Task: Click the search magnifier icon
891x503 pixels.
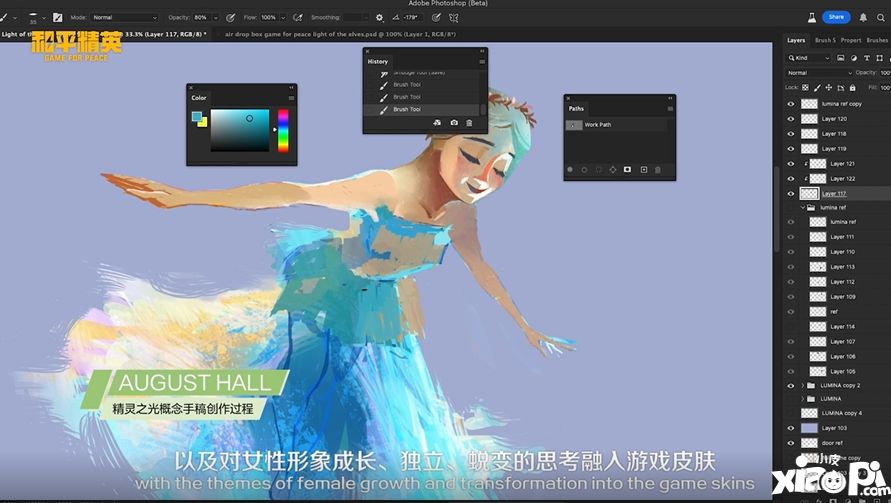Action: [880, 18]
